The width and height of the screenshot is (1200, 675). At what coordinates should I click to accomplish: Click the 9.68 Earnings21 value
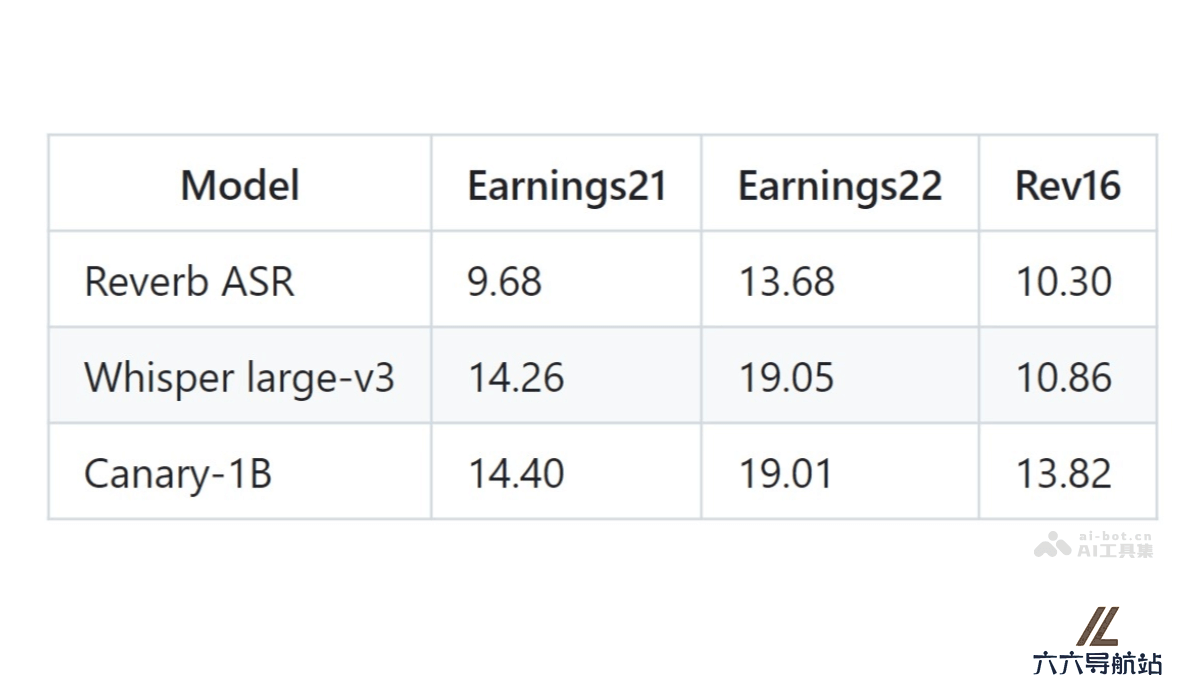coord(505,281)
